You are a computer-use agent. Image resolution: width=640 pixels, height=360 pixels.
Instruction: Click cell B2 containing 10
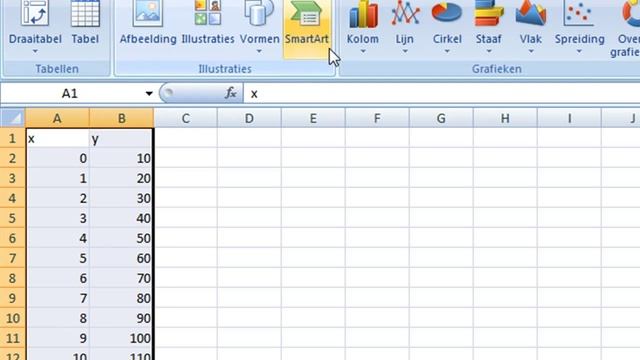coord(121,158)
